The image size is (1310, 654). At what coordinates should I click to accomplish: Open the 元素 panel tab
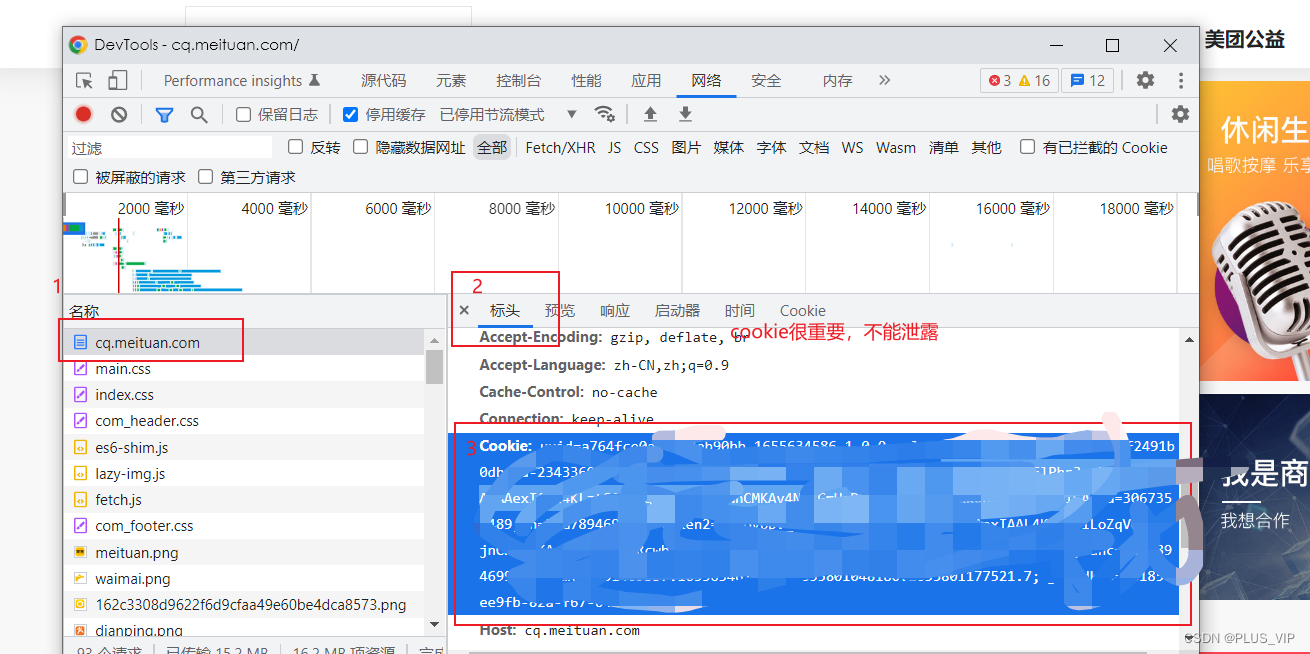point(451,81)
